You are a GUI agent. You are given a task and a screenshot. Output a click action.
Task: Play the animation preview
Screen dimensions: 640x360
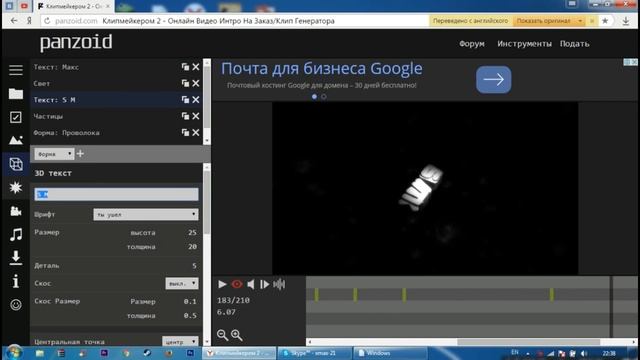click(222, 284)
